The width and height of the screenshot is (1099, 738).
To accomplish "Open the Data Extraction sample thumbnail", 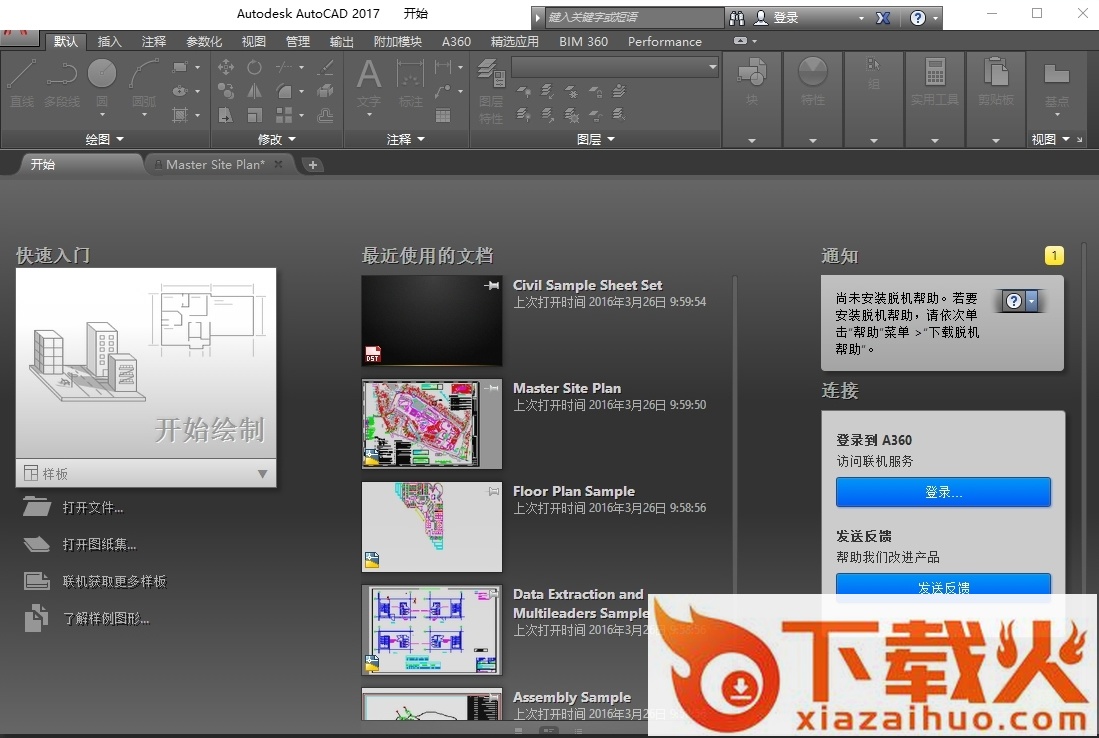I will (x=432, y=630).
